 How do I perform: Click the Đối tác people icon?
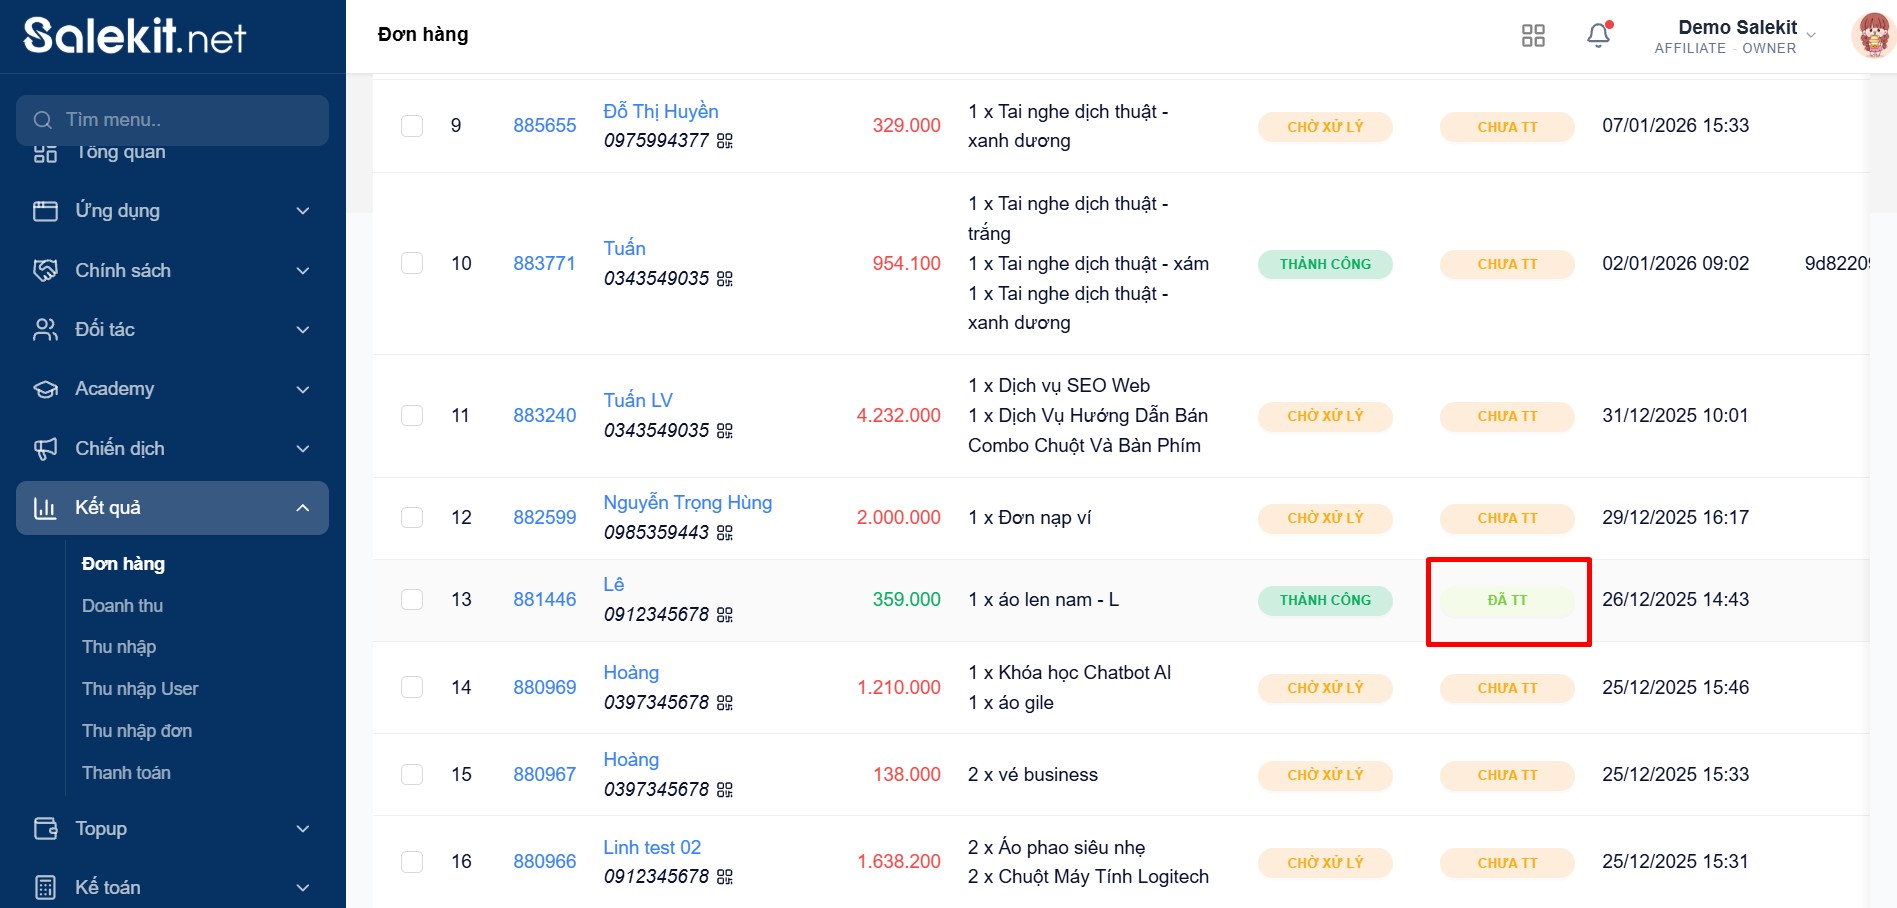pyautogui.click(x=46, y=330)
